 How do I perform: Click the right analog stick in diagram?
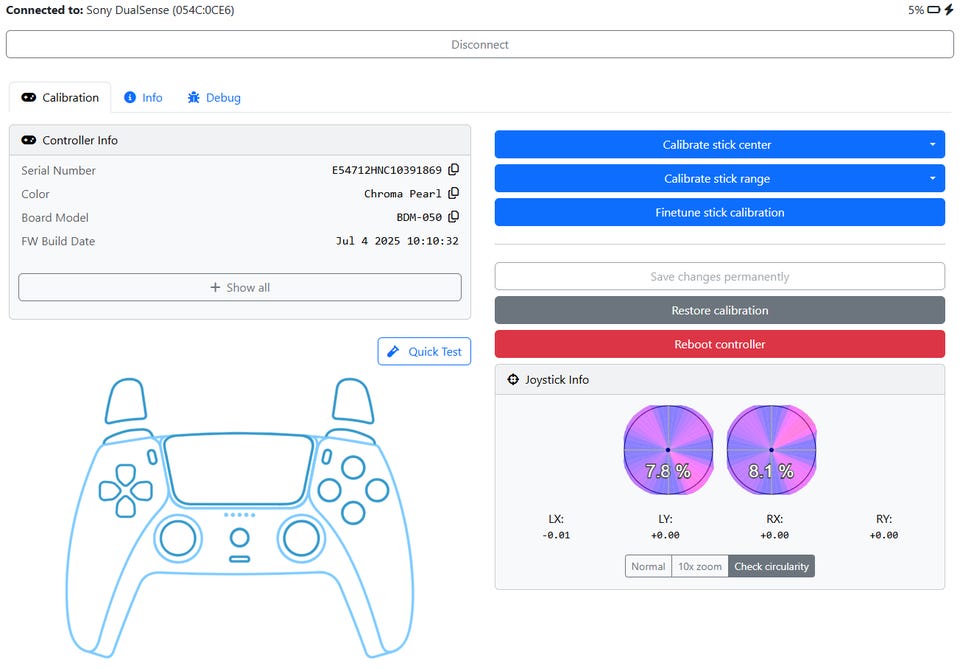click(x=301, y=538)
